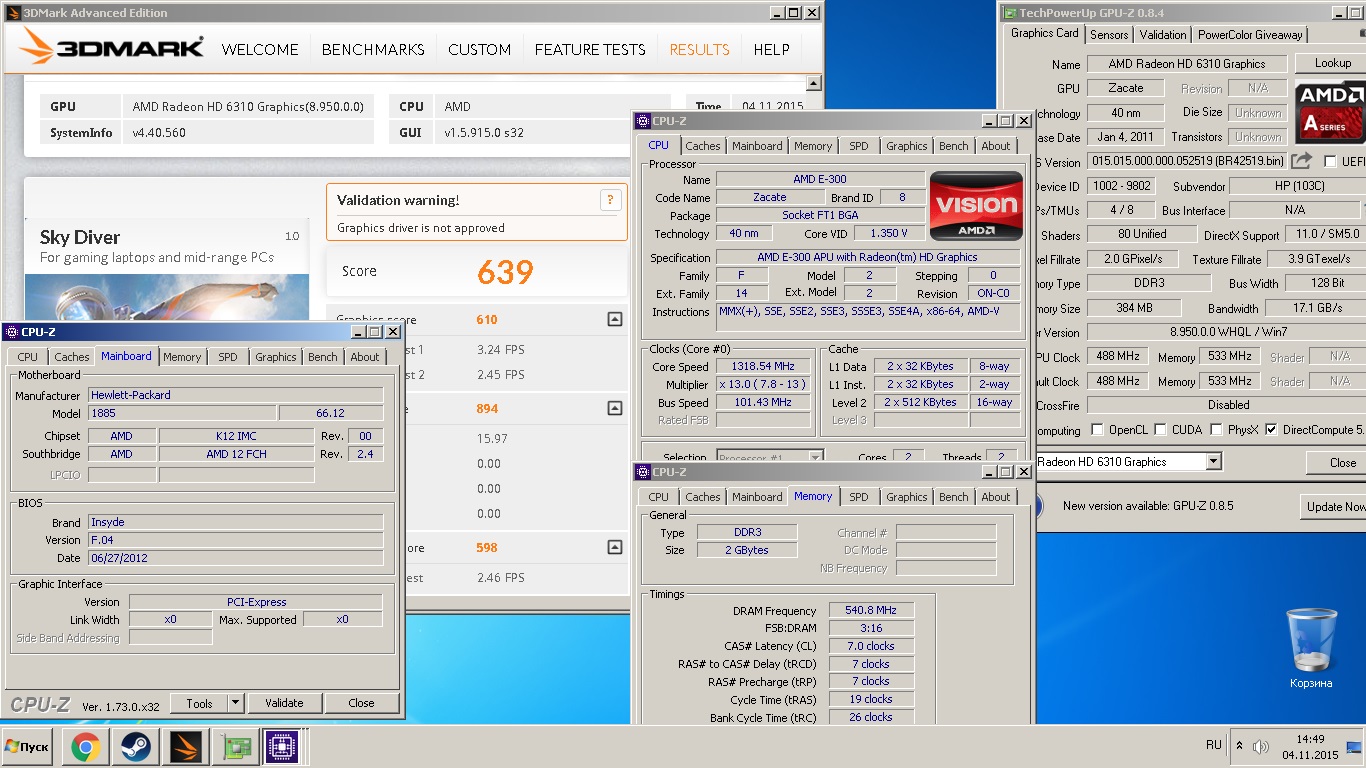The image size is (1366, 768).
Task: Go to the BENCHMARKS section in 3DMark
Action: click(x=373, y=49)
